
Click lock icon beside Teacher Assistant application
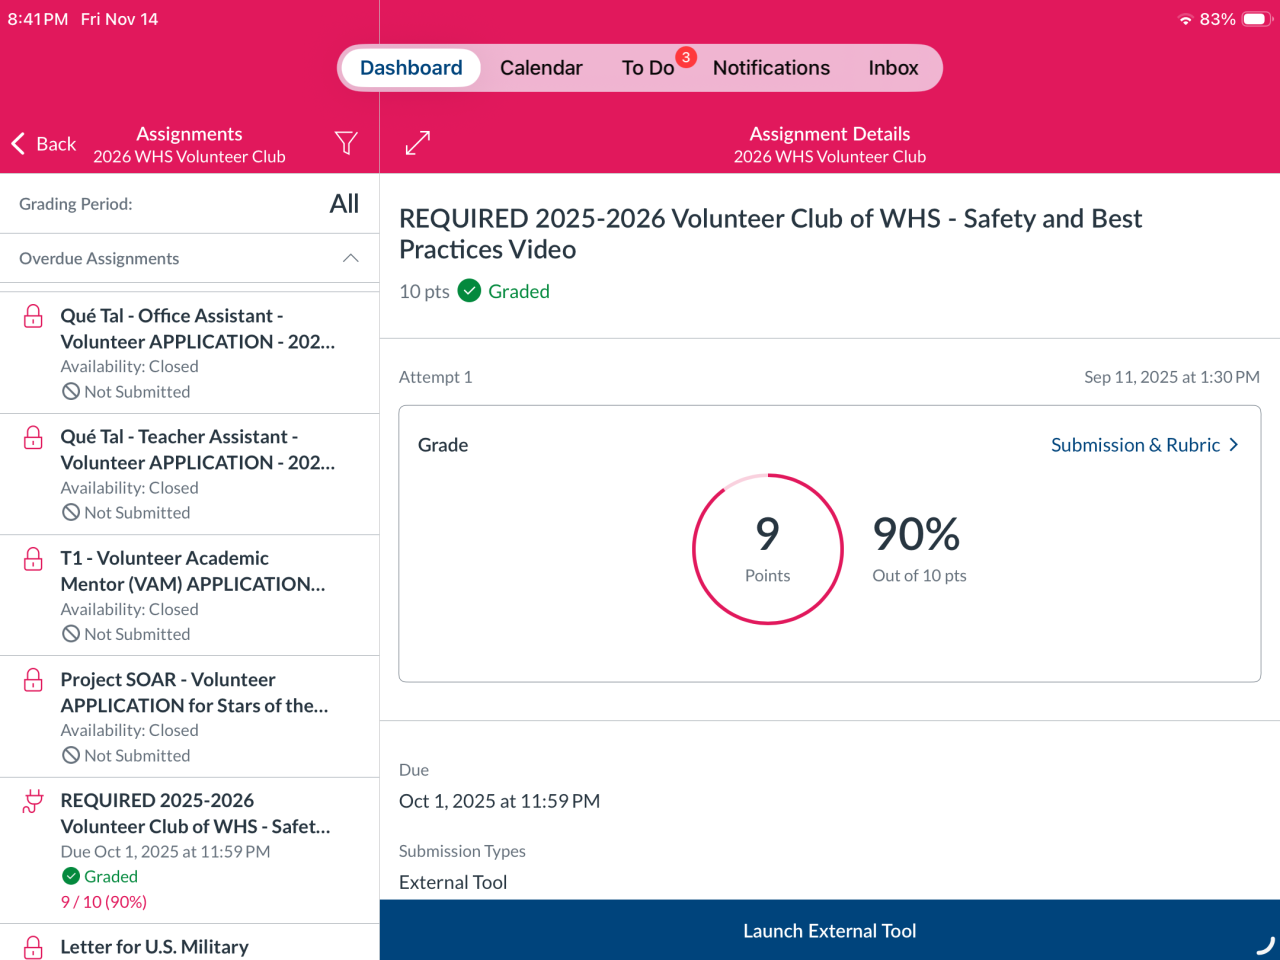(x=33, y=437)
